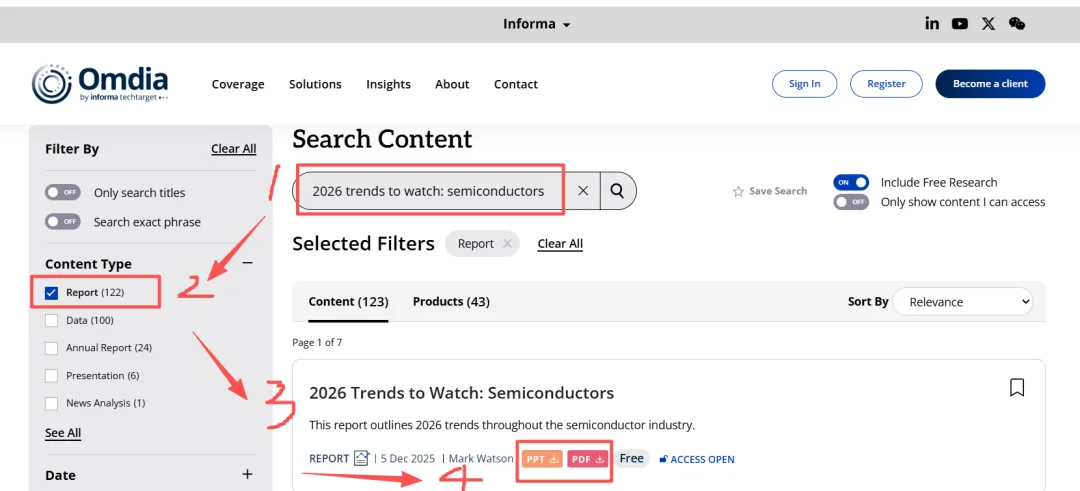Open the Sort By Relevance dropdown
The height and width of the screenshot is (491, 1080).
(962, 301)
